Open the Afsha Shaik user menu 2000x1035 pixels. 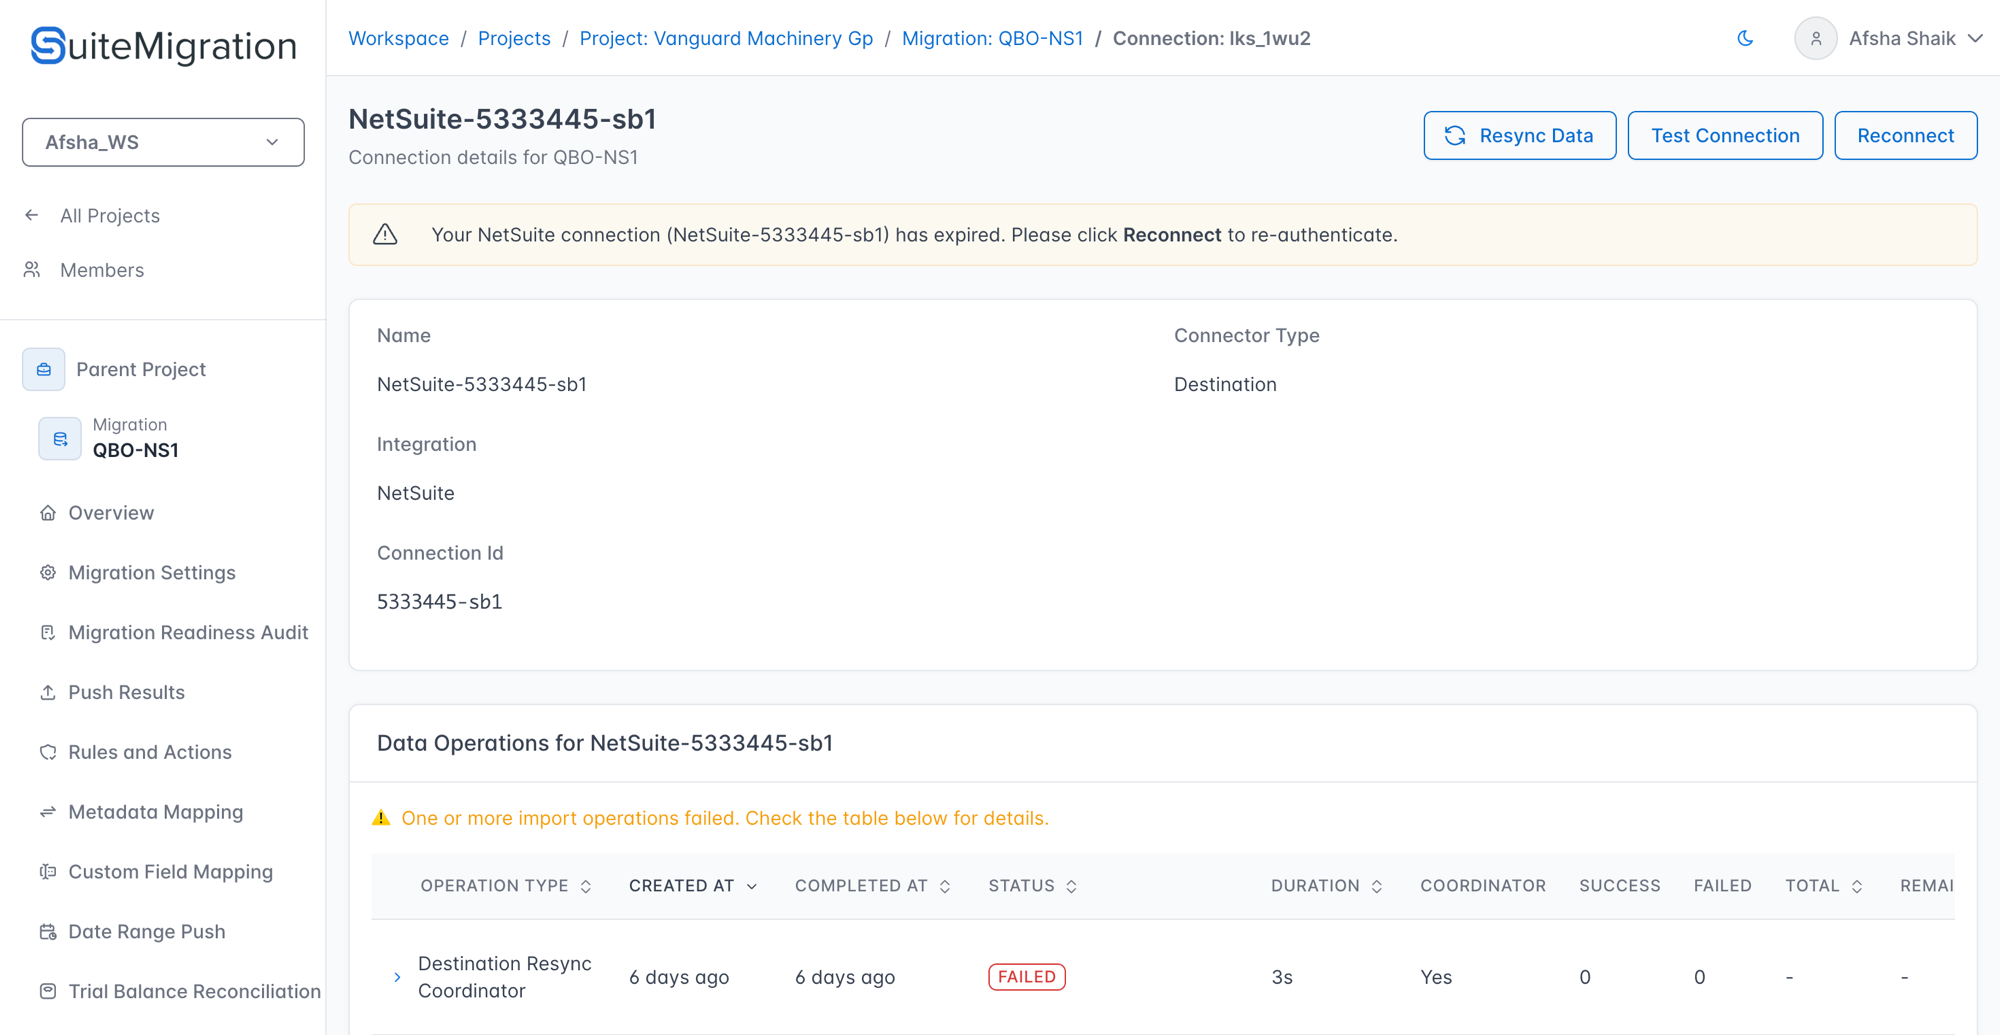(x=1889, y=38)
